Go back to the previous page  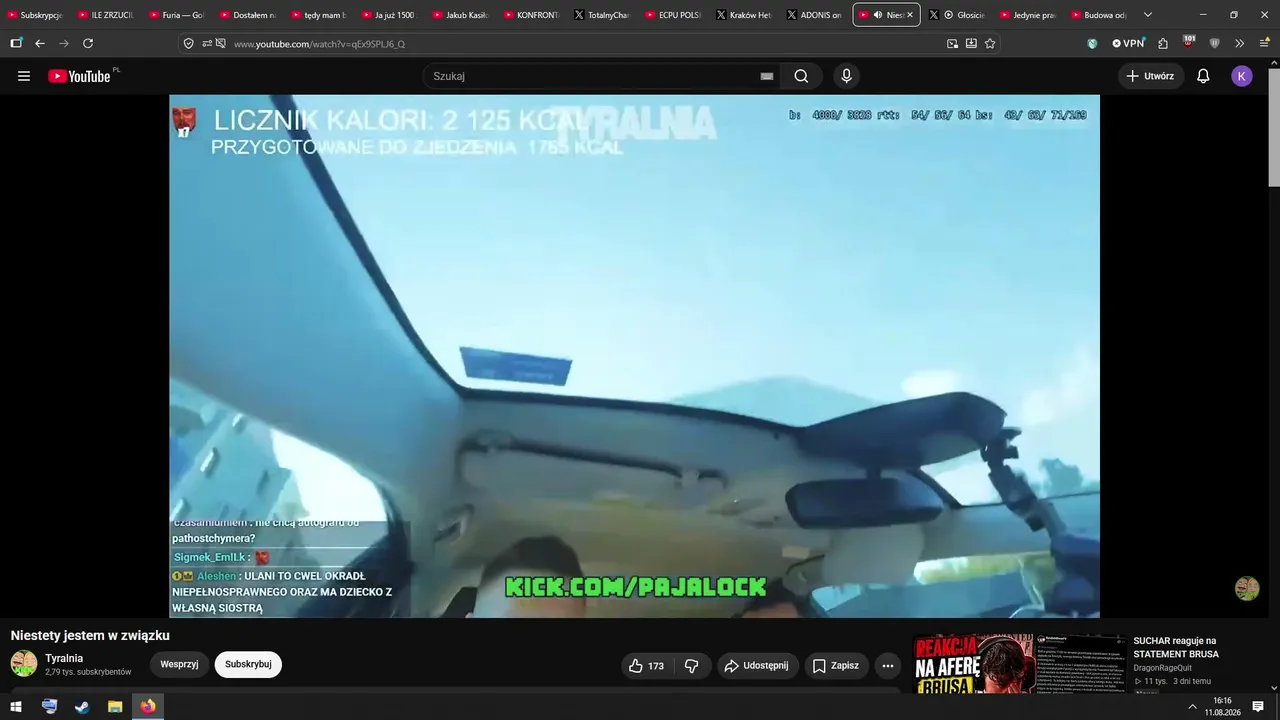(40, 43)
